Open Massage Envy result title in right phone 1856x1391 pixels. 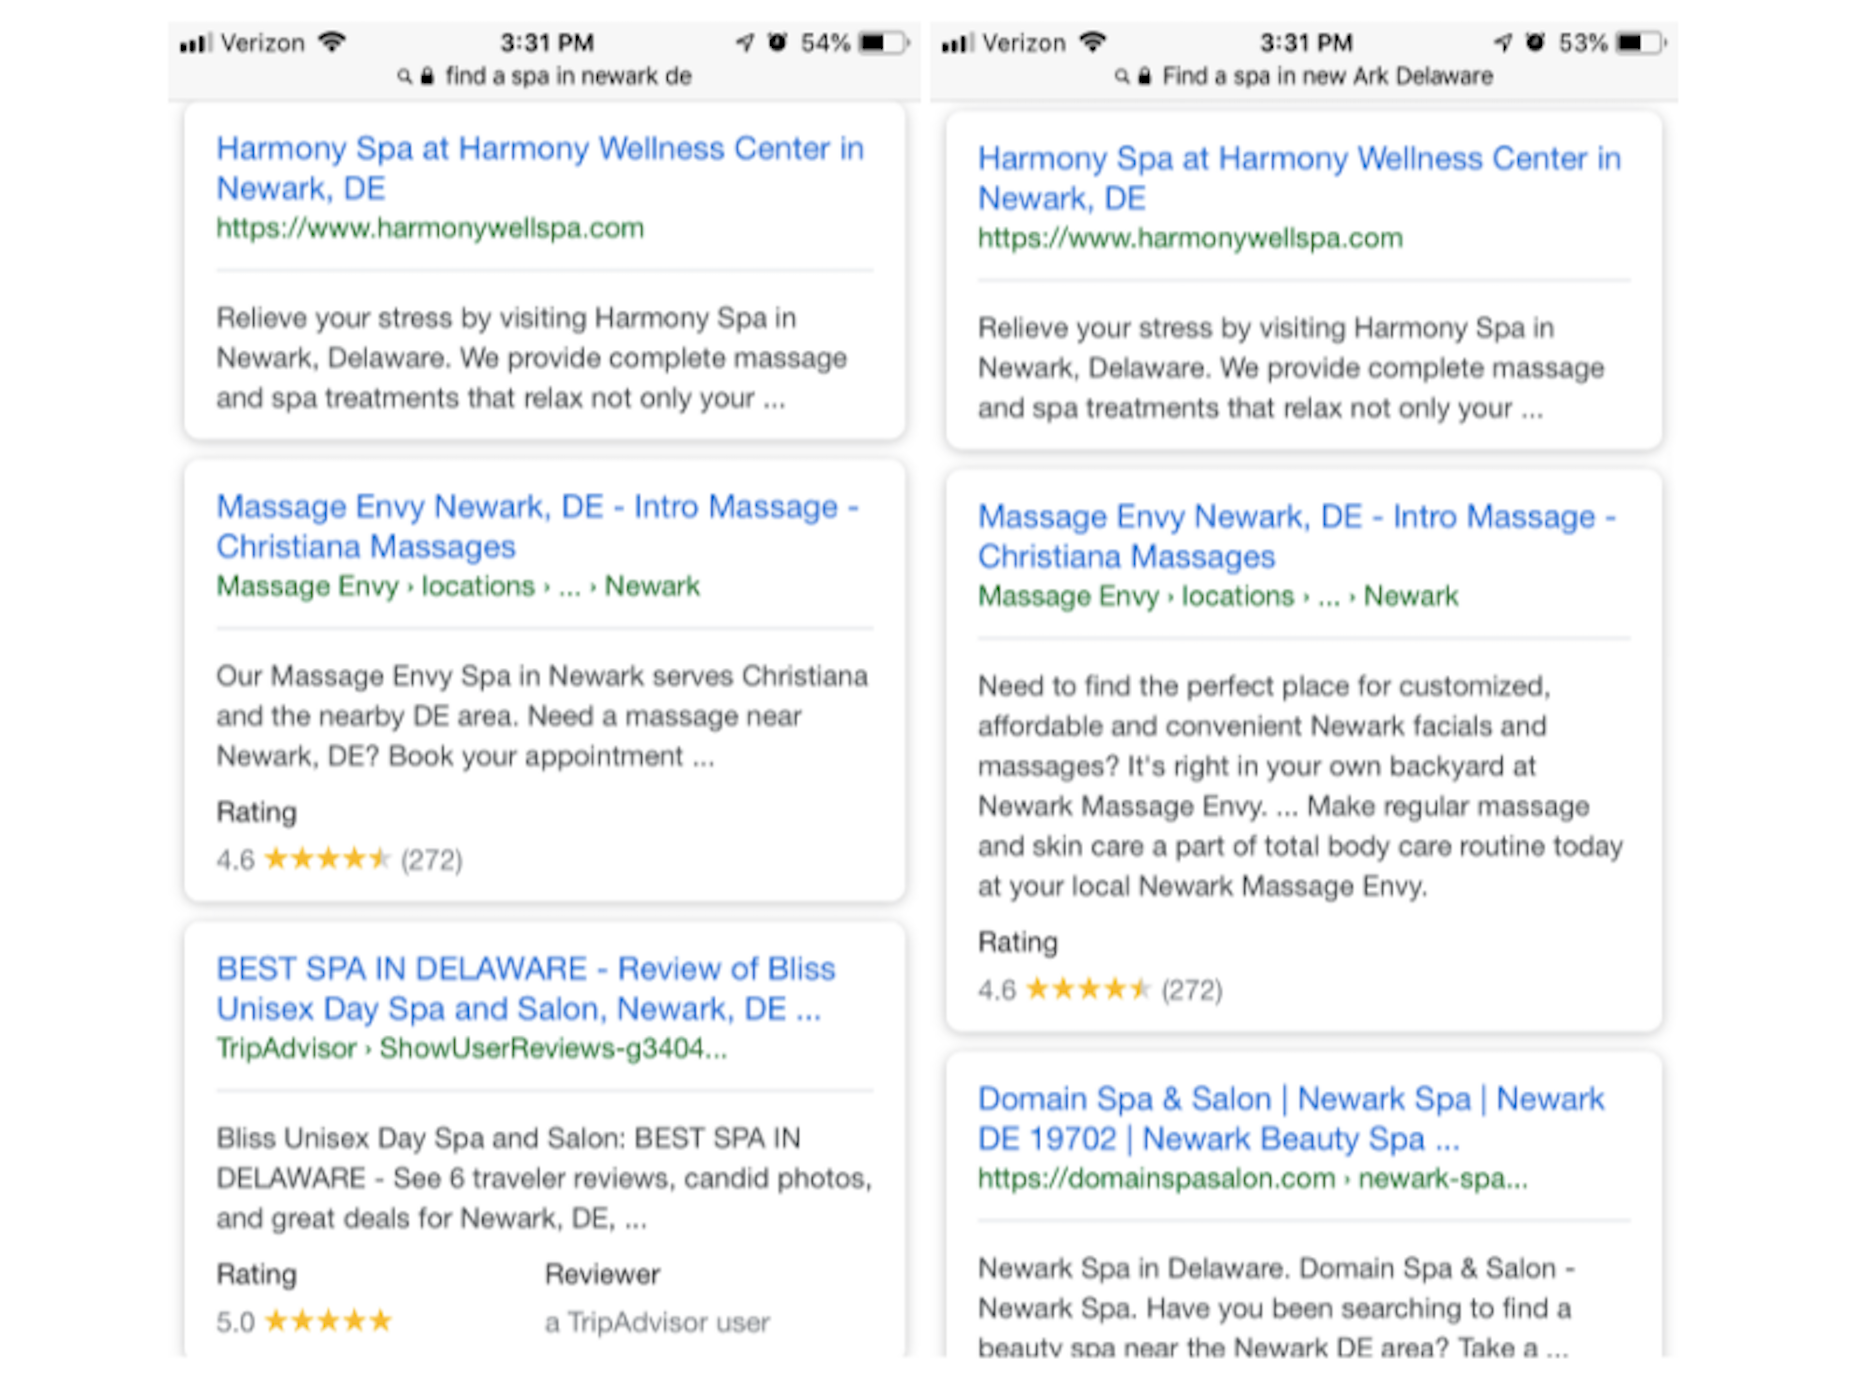pos(1296,536)
